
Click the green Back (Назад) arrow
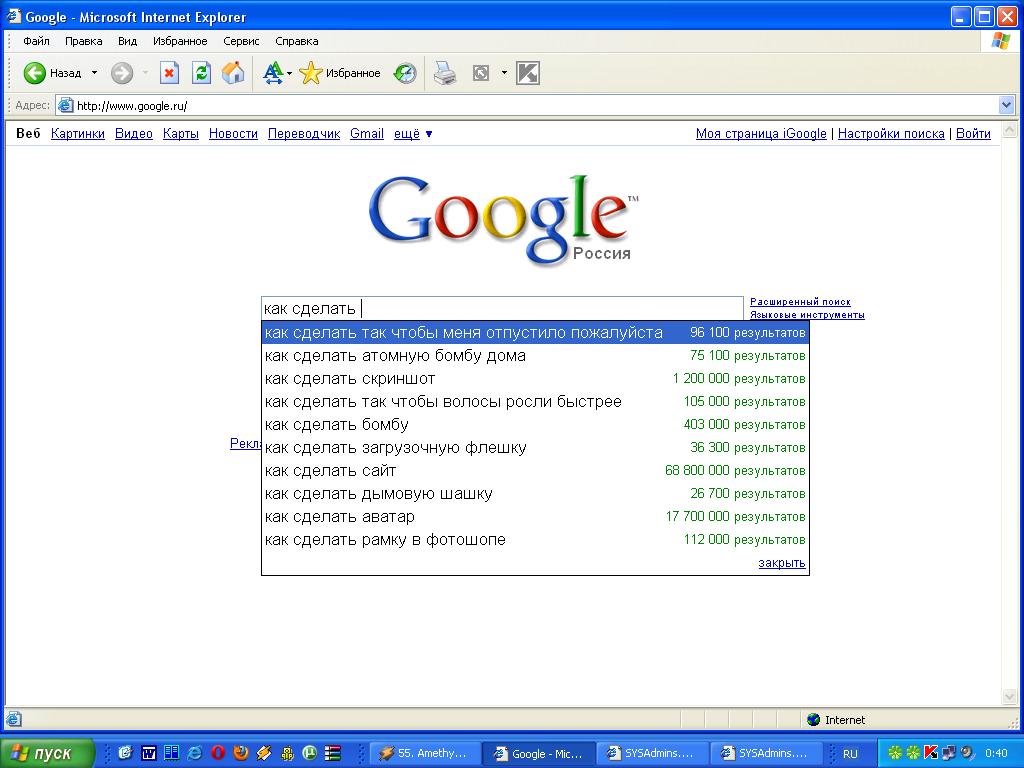point(35,73)
